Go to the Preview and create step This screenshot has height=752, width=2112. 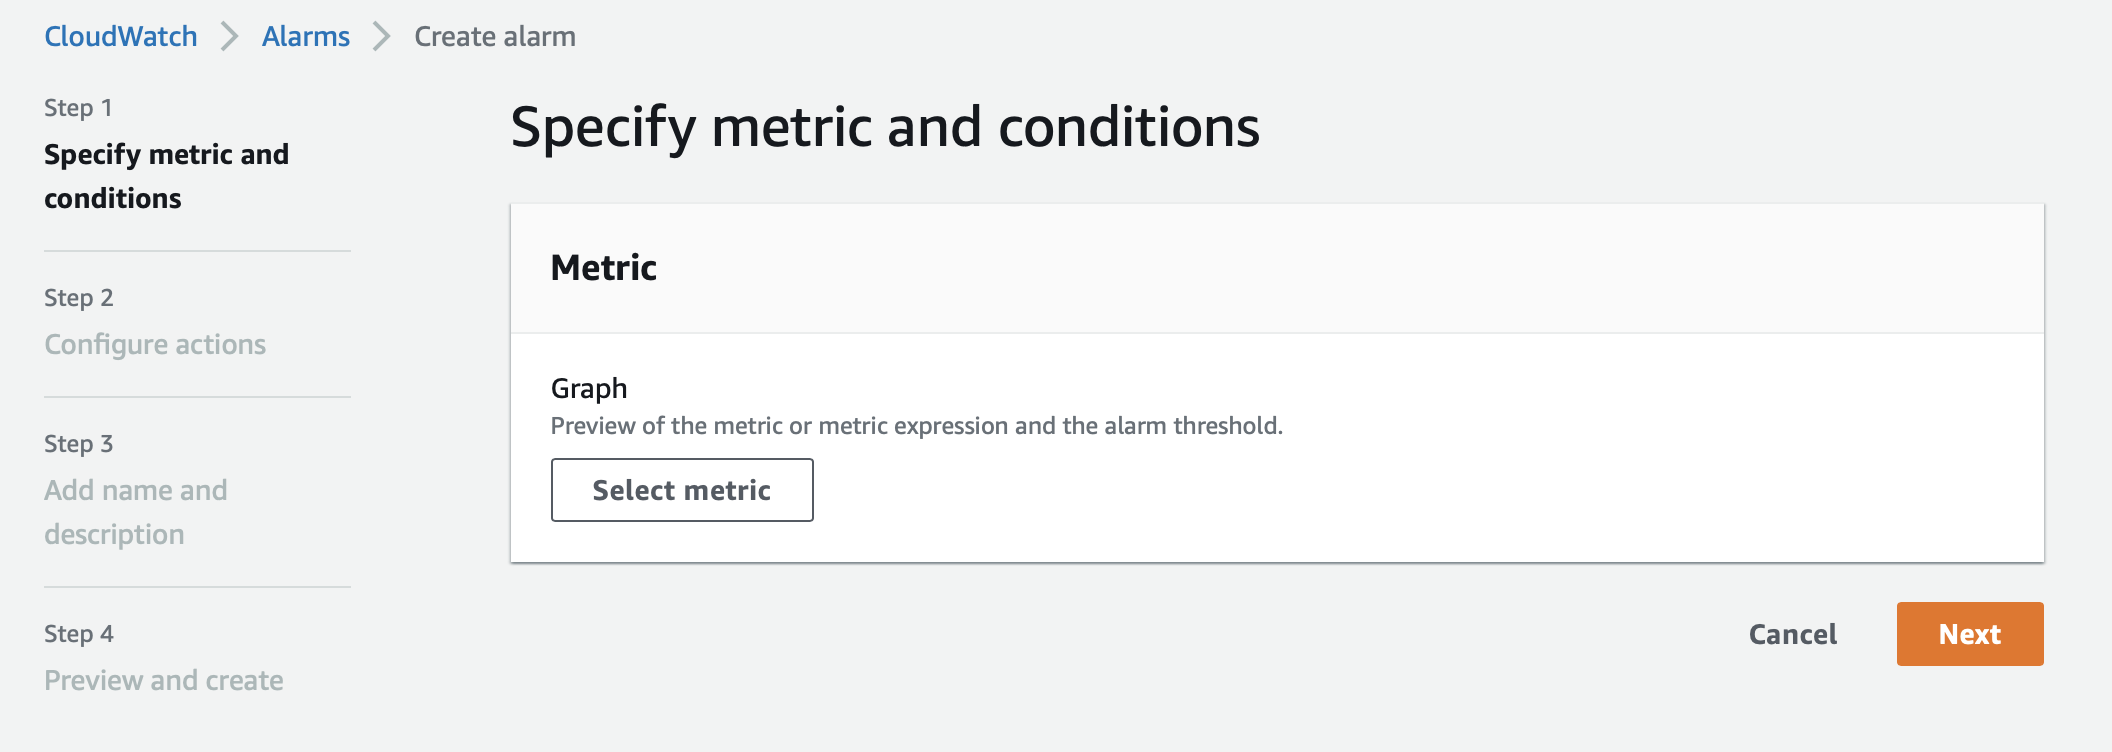coord(164,680)
